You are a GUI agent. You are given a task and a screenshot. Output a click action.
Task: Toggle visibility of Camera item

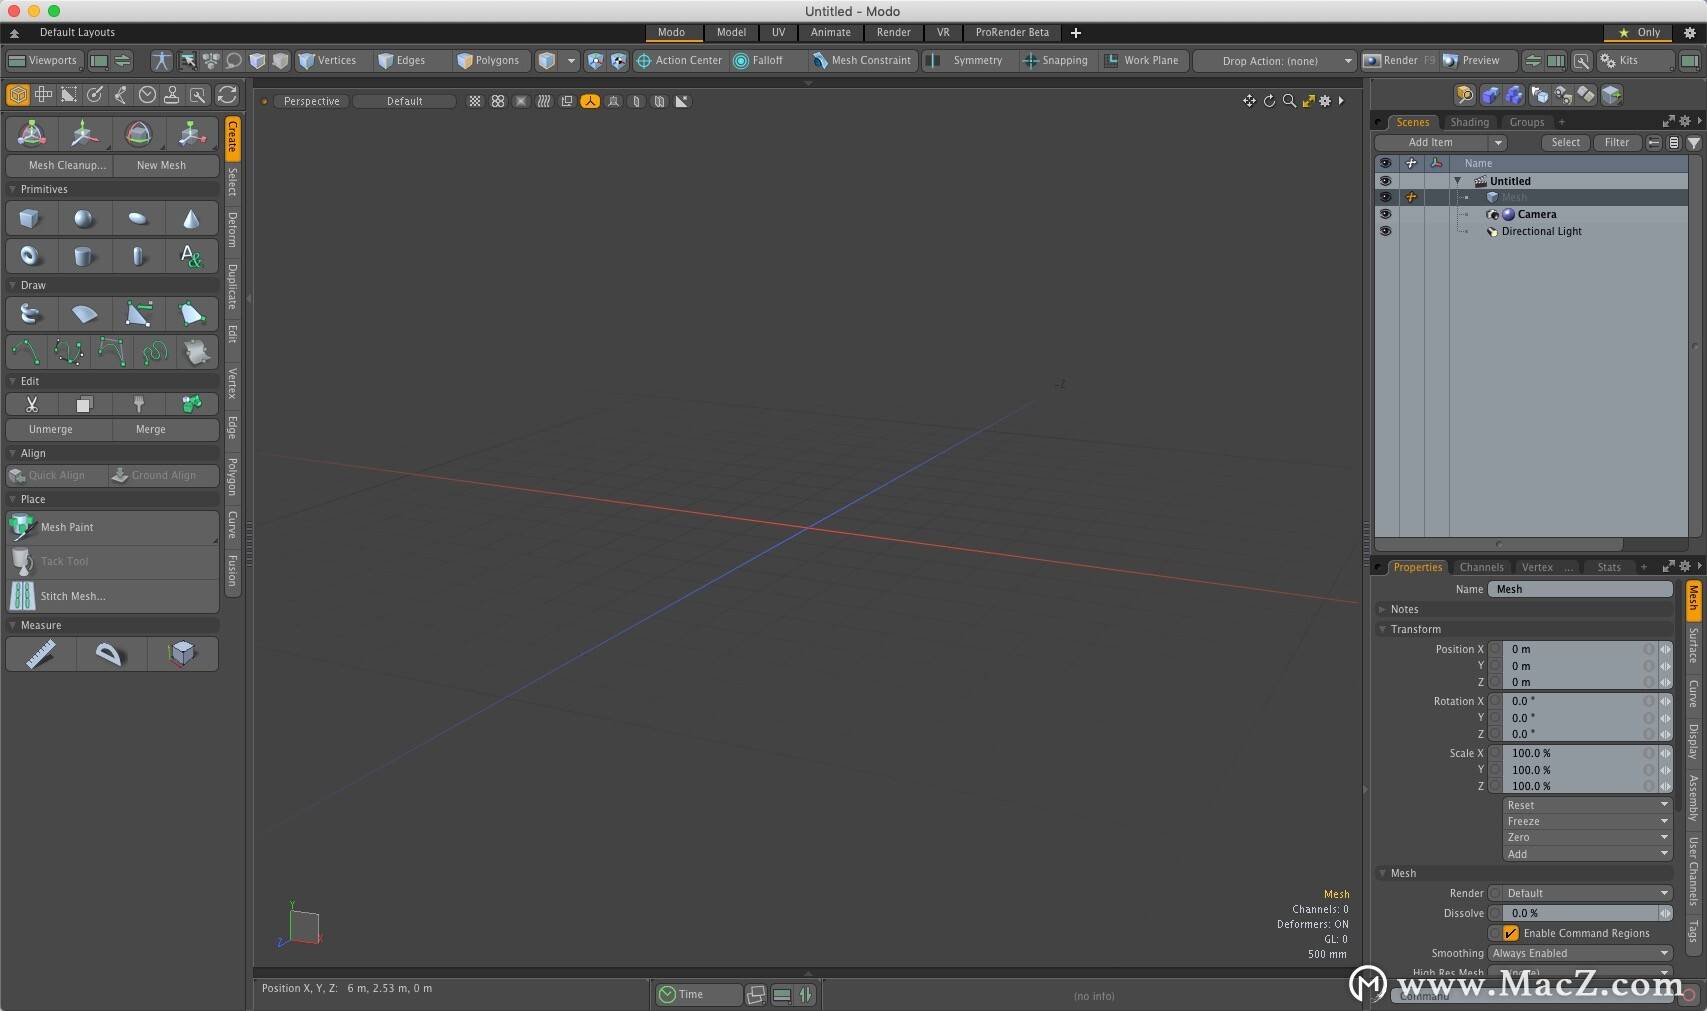pos(1385,214)
